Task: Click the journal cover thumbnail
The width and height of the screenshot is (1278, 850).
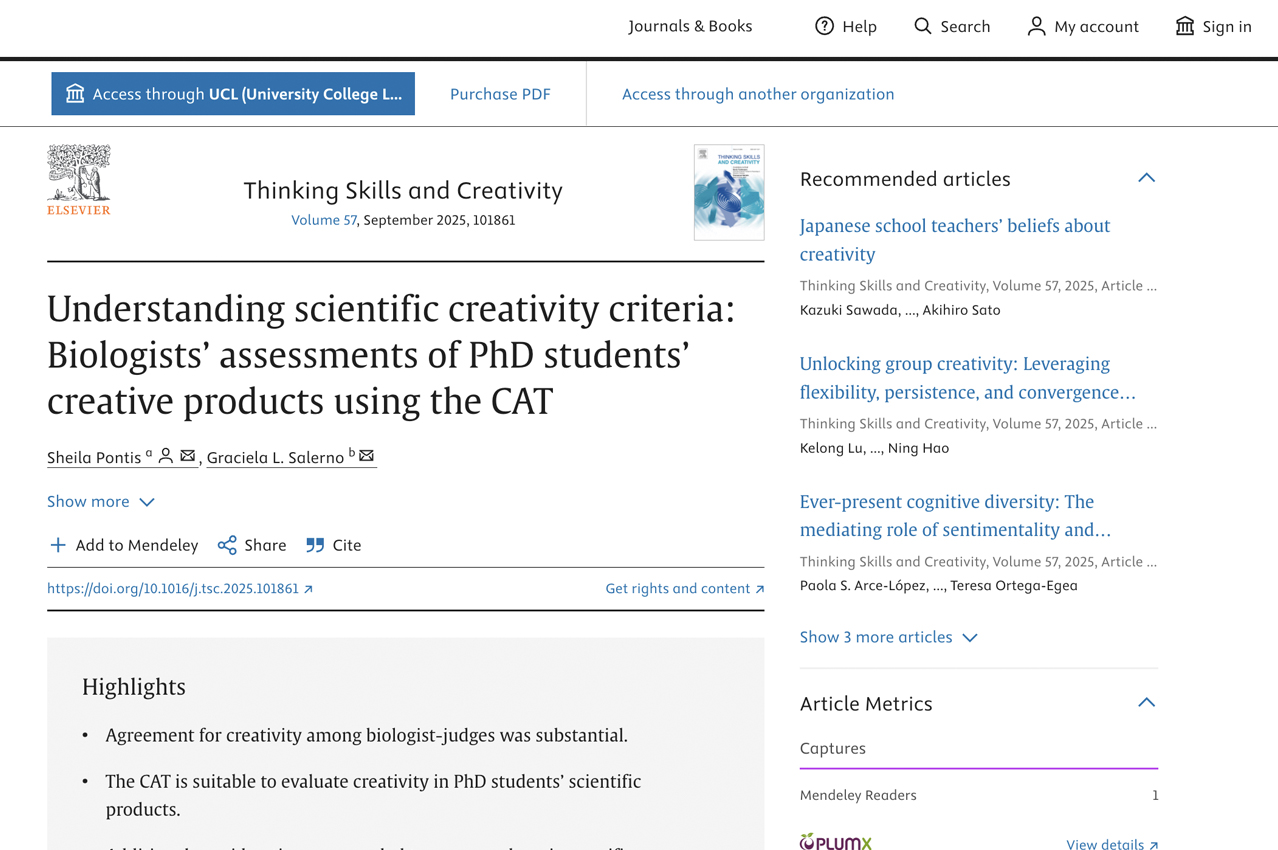Action: [729, 192]
